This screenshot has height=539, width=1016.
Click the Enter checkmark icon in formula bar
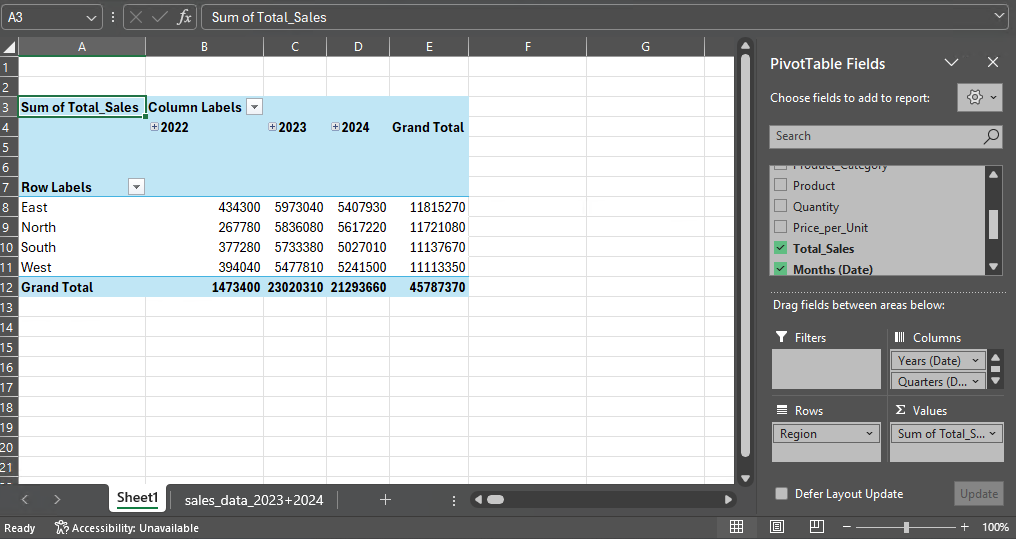tap(160, 17)
